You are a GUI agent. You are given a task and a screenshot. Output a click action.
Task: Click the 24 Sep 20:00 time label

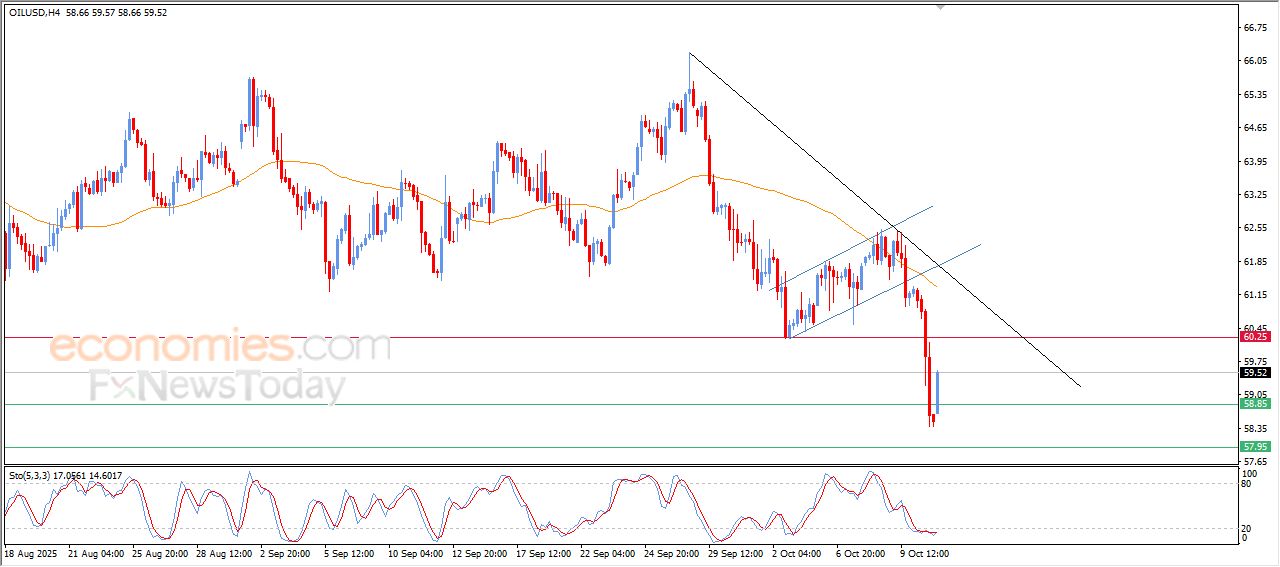click(669, 552)
